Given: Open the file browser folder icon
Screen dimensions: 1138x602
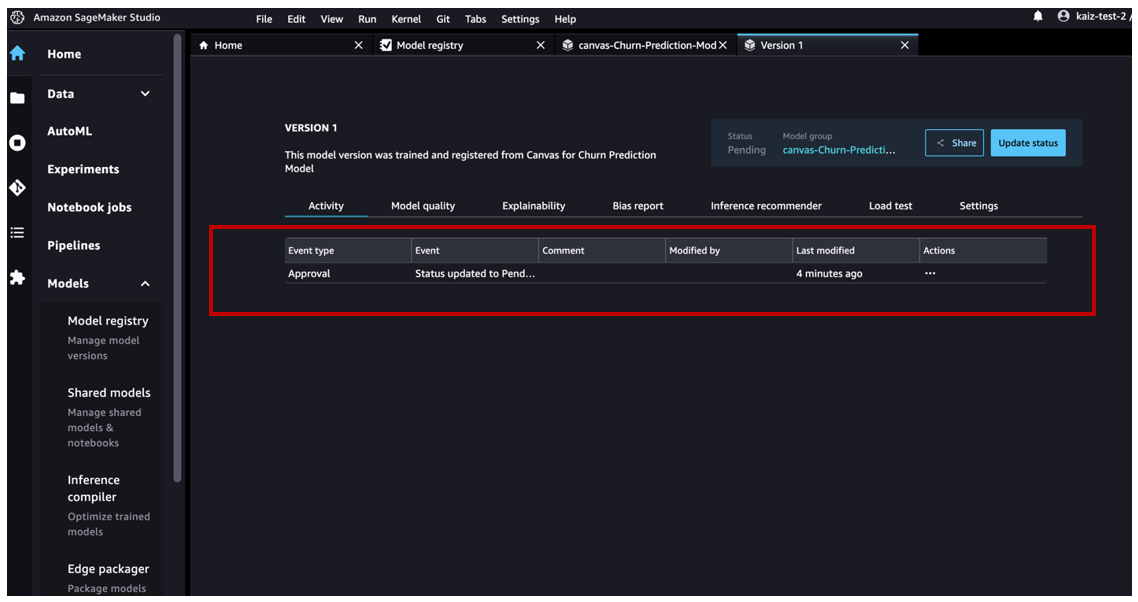Looking at the screenshot, I should click(x=17, y=98).
